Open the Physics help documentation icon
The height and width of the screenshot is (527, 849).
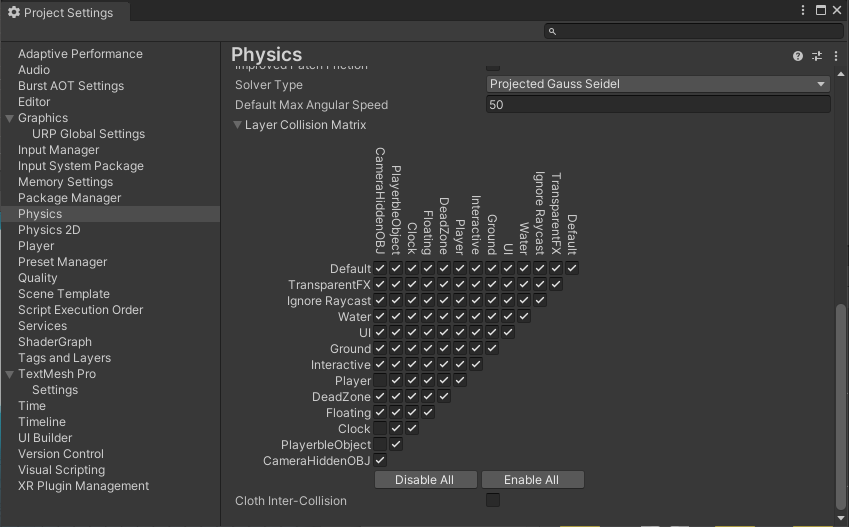tap(798, 57)
